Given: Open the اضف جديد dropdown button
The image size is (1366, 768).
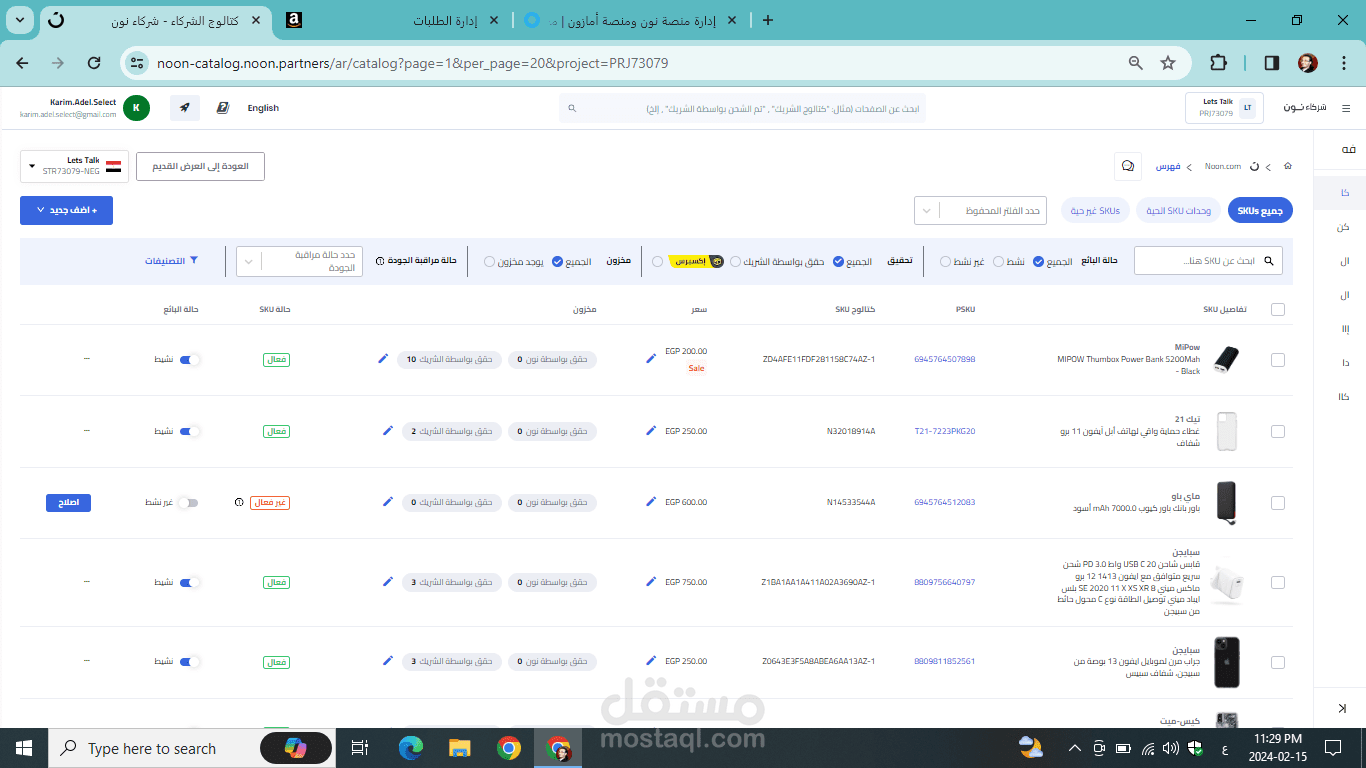Looking at the screenshot, I should tap(66, 210).
